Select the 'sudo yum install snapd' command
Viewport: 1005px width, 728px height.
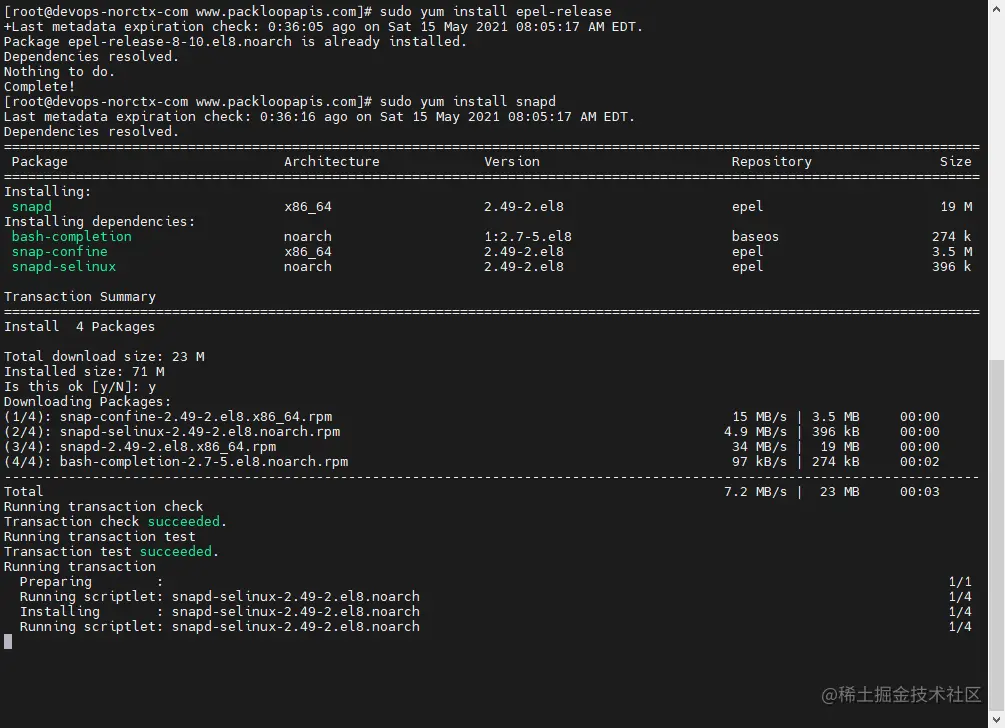468,101
